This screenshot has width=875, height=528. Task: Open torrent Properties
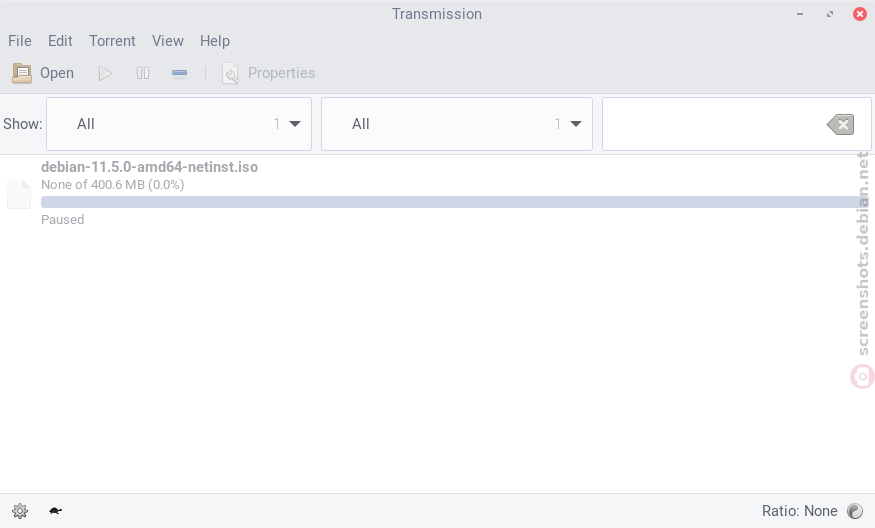[269, 73]
